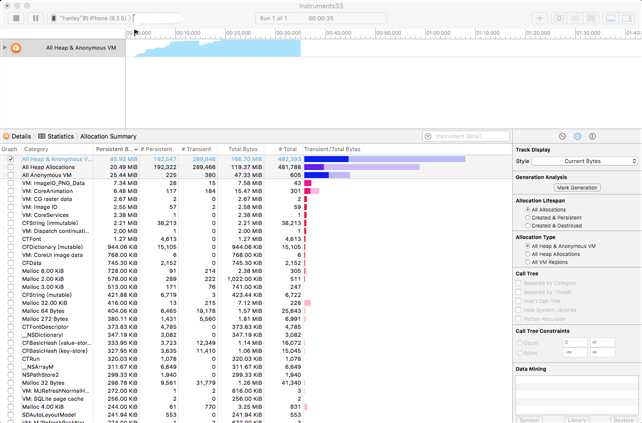Image resolution: width=642 pixels, height=423 pixels.
Task: Expand the All Heap & Anonymous VM track
Action: pos(5,48)
